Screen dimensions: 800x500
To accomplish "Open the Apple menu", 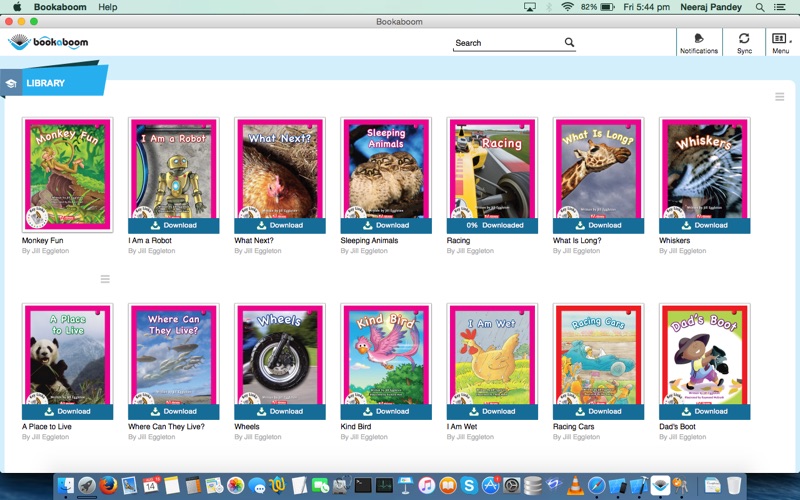I will pos(17,7).
